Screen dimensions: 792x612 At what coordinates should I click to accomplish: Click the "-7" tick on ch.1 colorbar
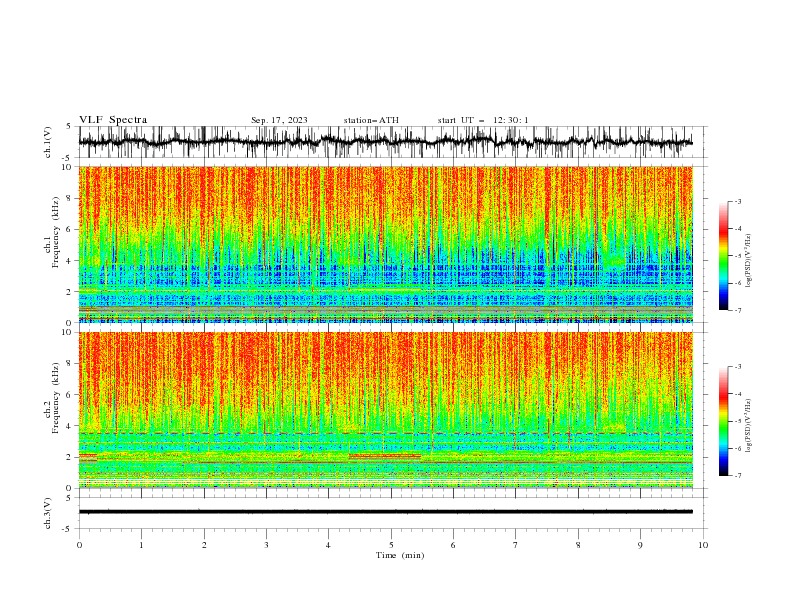(737, 310)
